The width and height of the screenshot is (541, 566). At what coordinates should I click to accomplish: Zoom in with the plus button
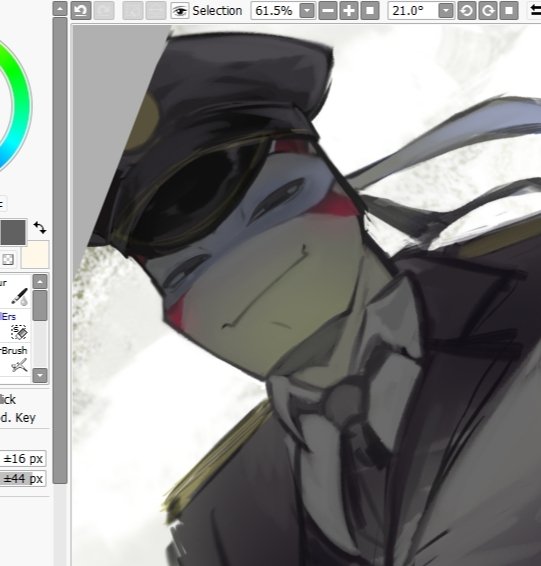point(349,11)
